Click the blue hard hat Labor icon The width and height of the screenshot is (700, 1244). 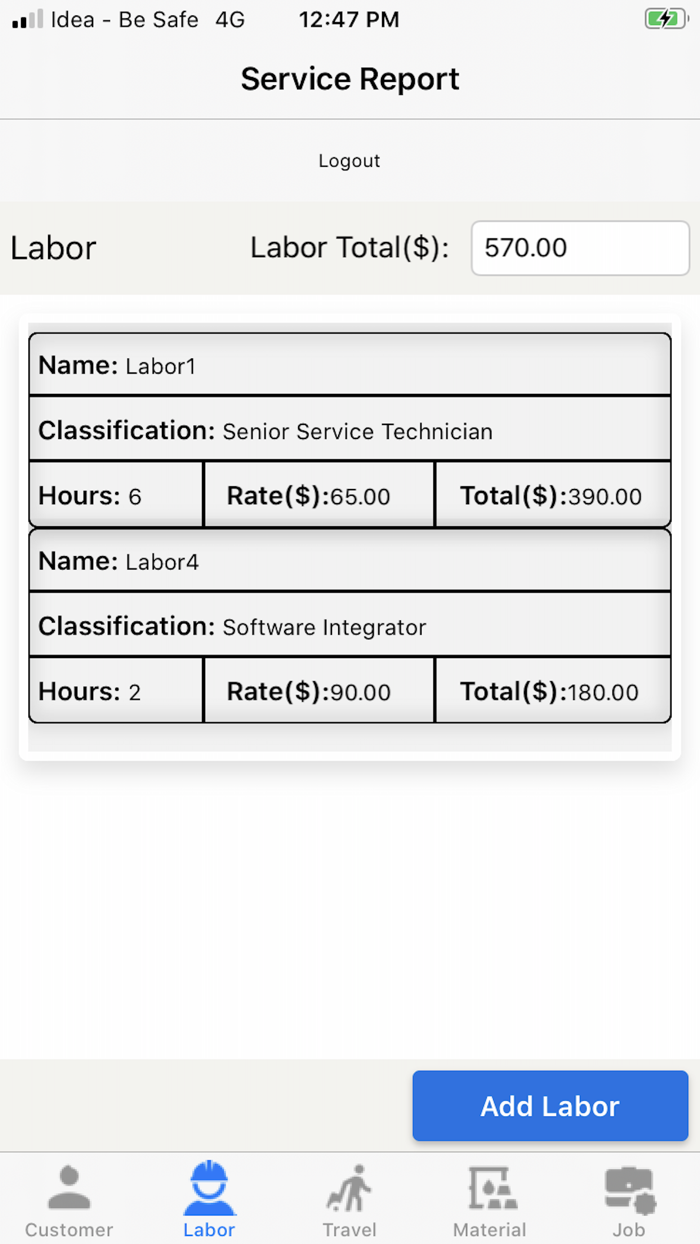pyautogui.click(x=209, y=1185)
